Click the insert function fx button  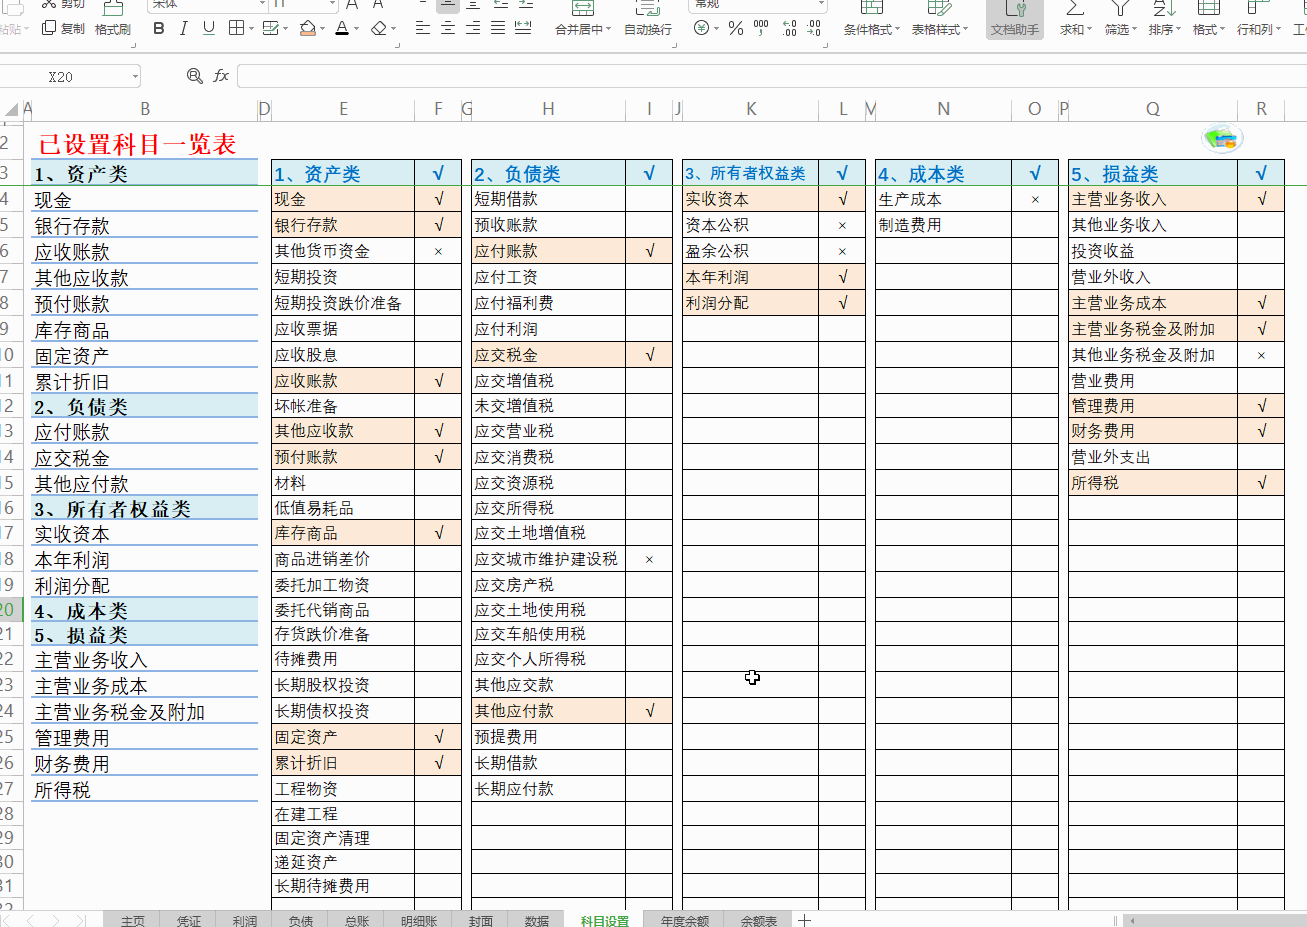click(221, 75)
